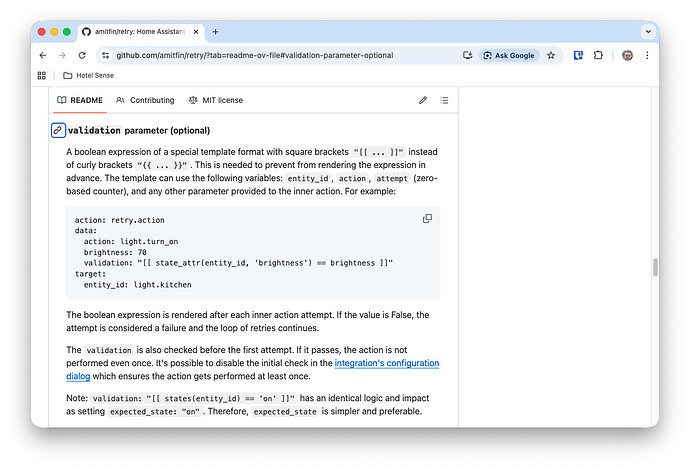Copy the YAML code block contents
Viewport: 690px width, 467px height.
427,218
